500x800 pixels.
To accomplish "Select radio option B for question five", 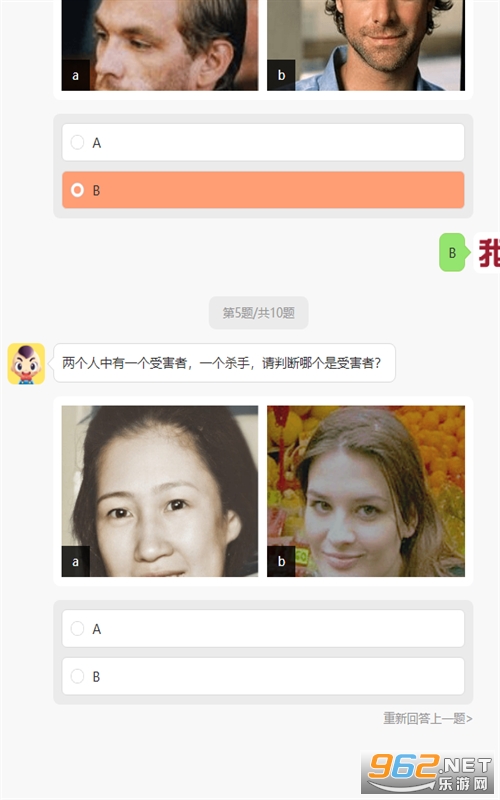I will [x=263, y=676].
